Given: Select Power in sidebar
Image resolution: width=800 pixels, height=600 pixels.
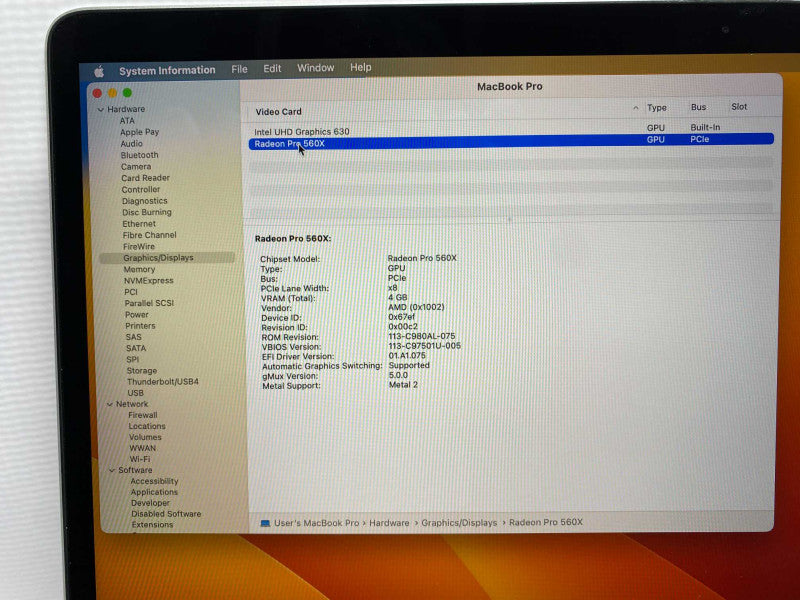Looking at the screenshot, I should [x=137, y=315].
